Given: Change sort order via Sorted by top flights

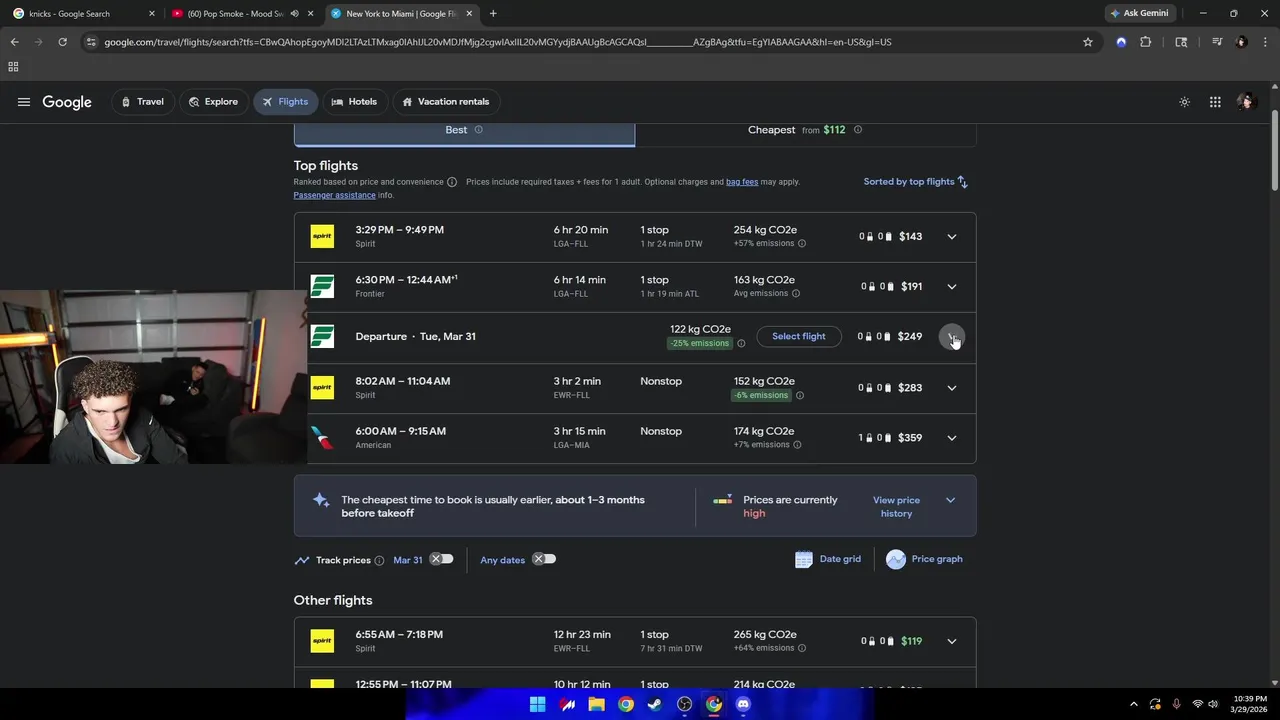Looking at the screenshot, I should coord(916,182).
